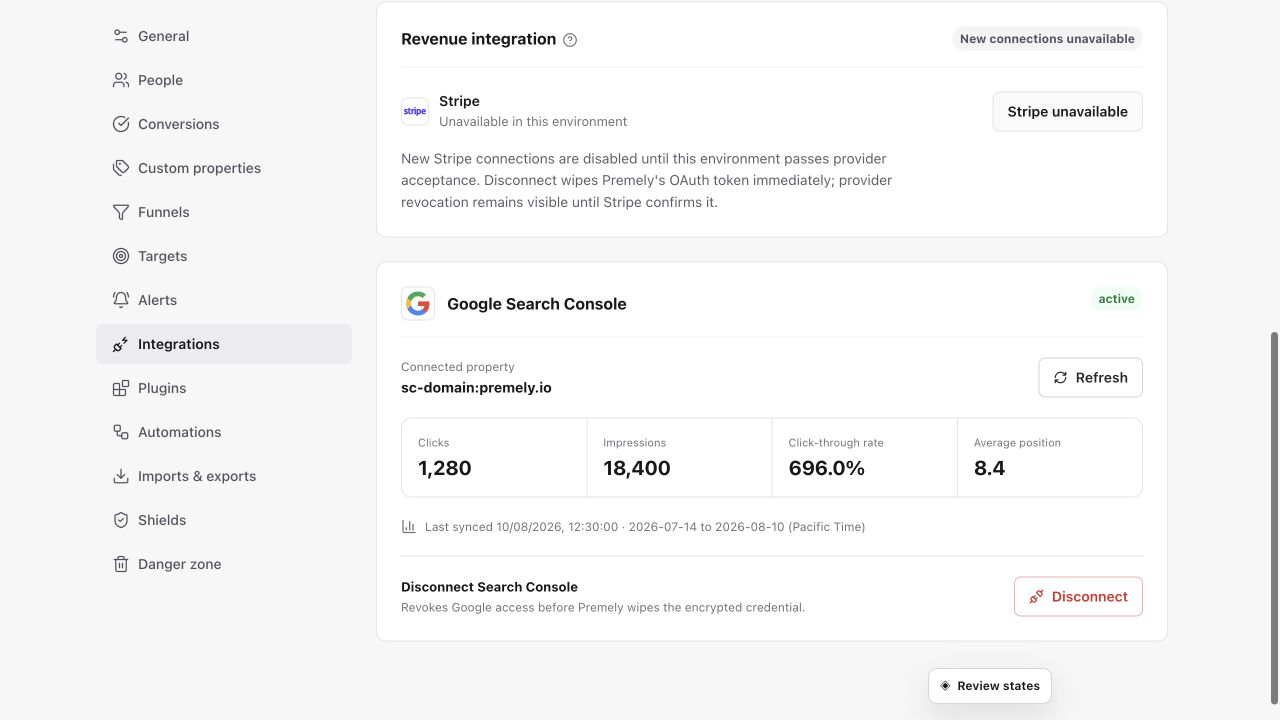This screenshot has height=720, width=1280.
Task: Click the Automations workflow icon
Action: point(121,432)
